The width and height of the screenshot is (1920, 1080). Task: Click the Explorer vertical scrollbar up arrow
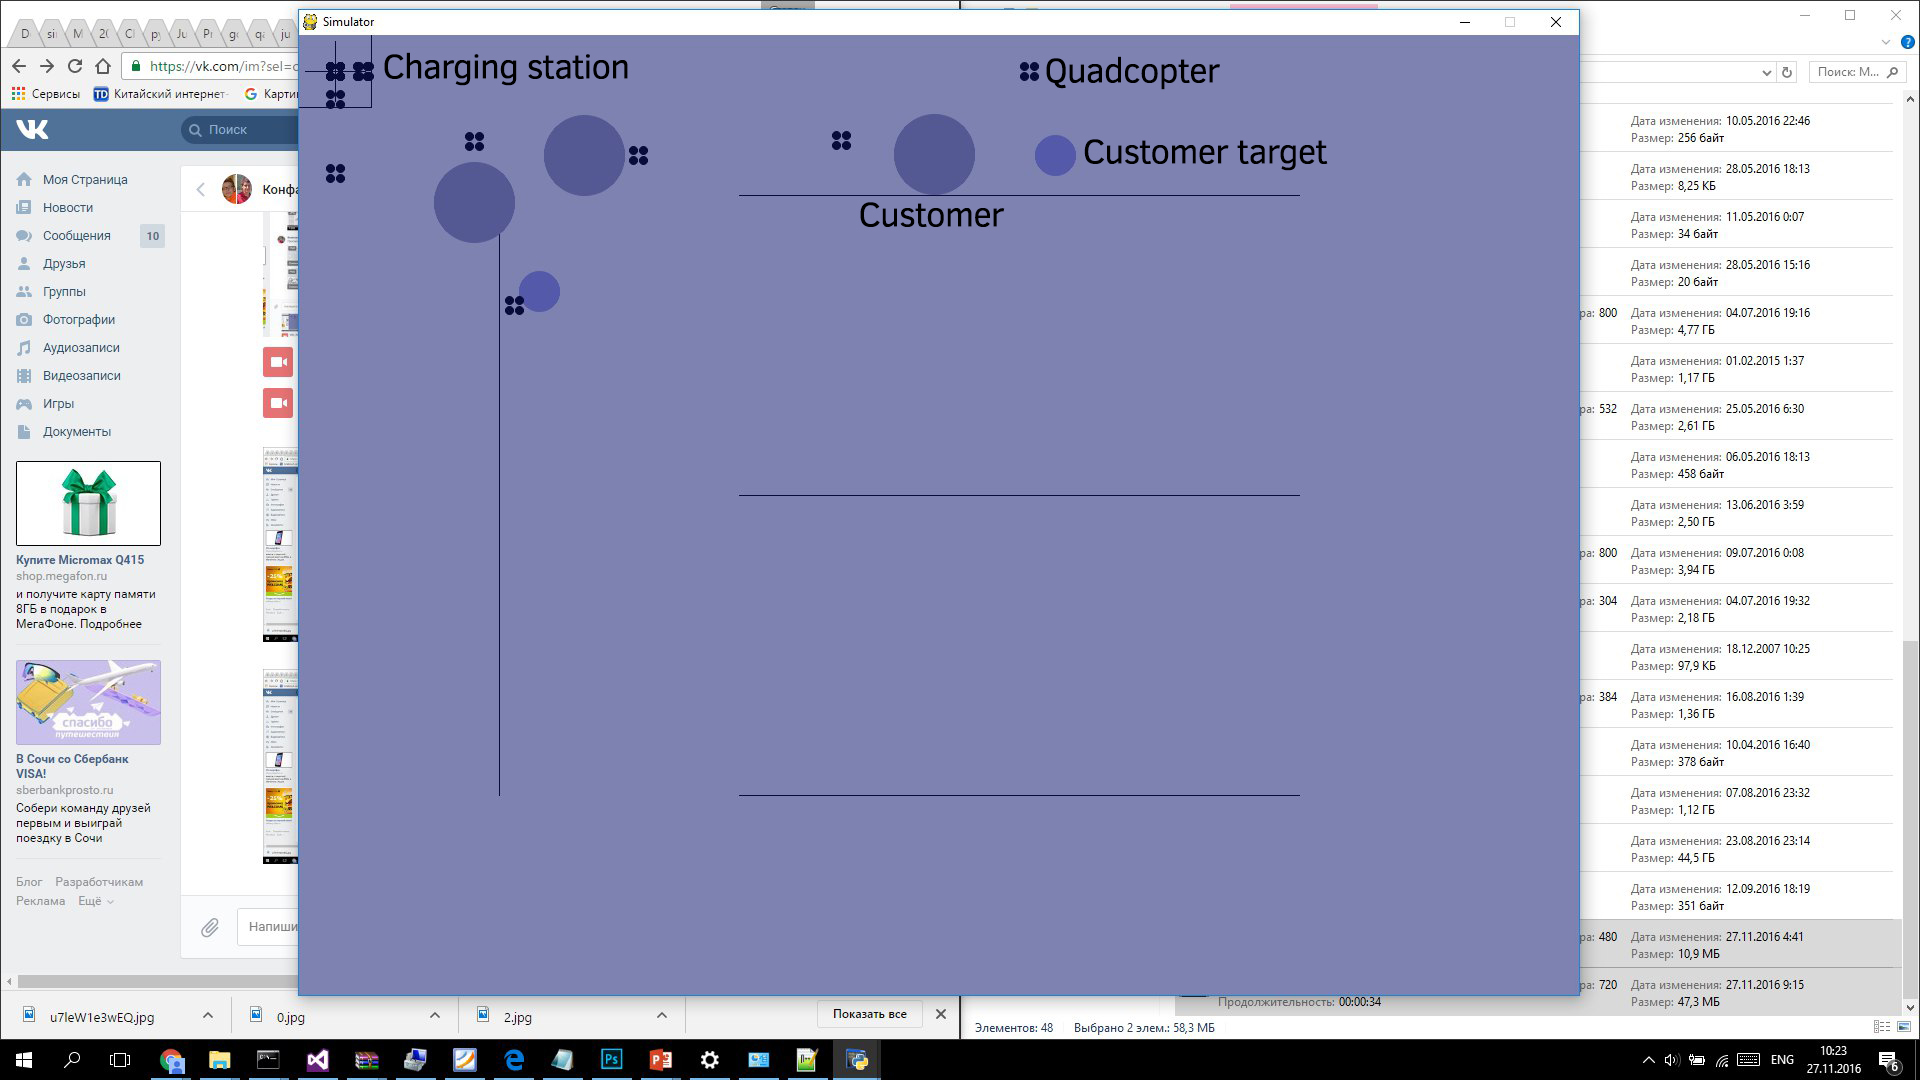pyautogui.click(x=1910, y=99)
